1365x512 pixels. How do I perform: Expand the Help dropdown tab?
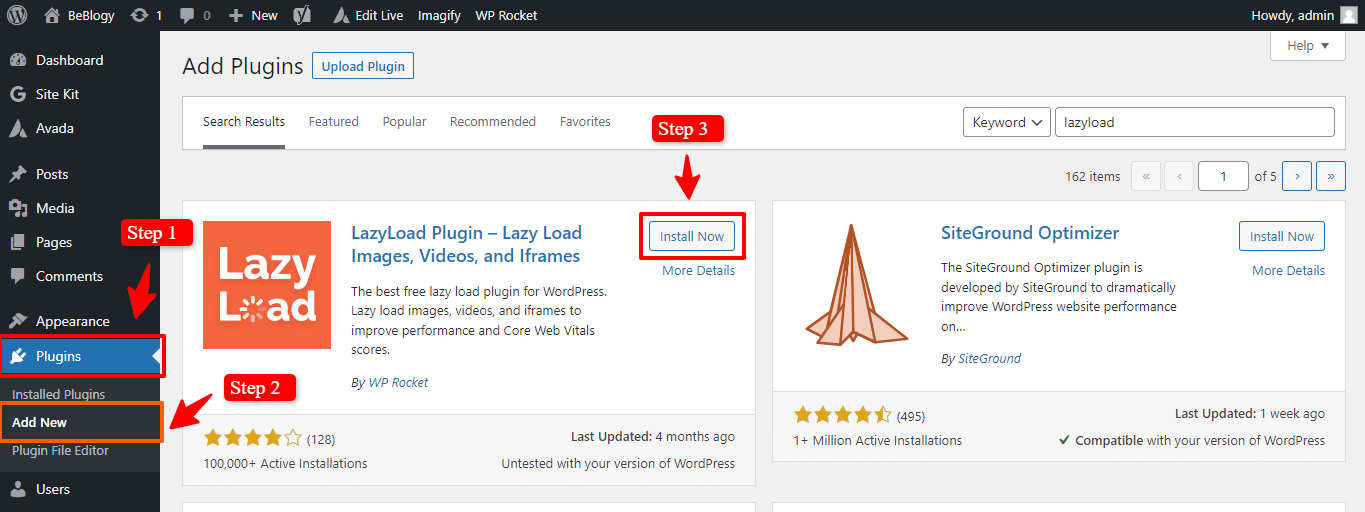(1308, 46)
